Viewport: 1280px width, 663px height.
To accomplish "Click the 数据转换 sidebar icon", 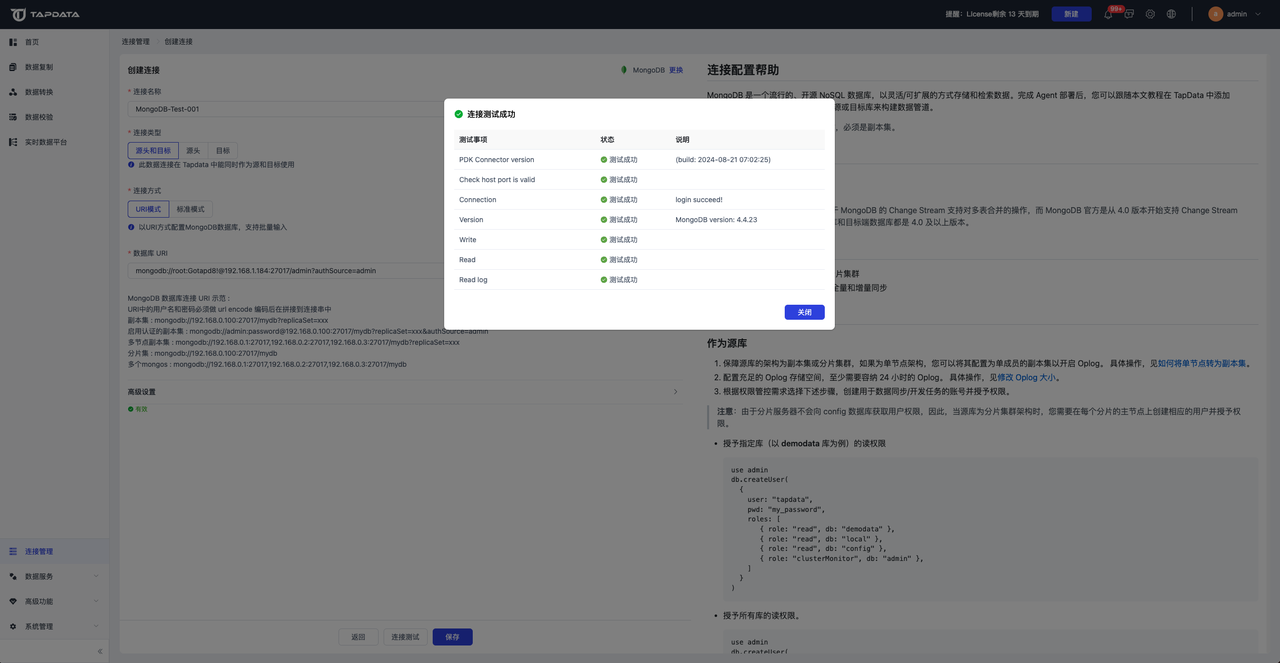I will (x=13, y=92).
